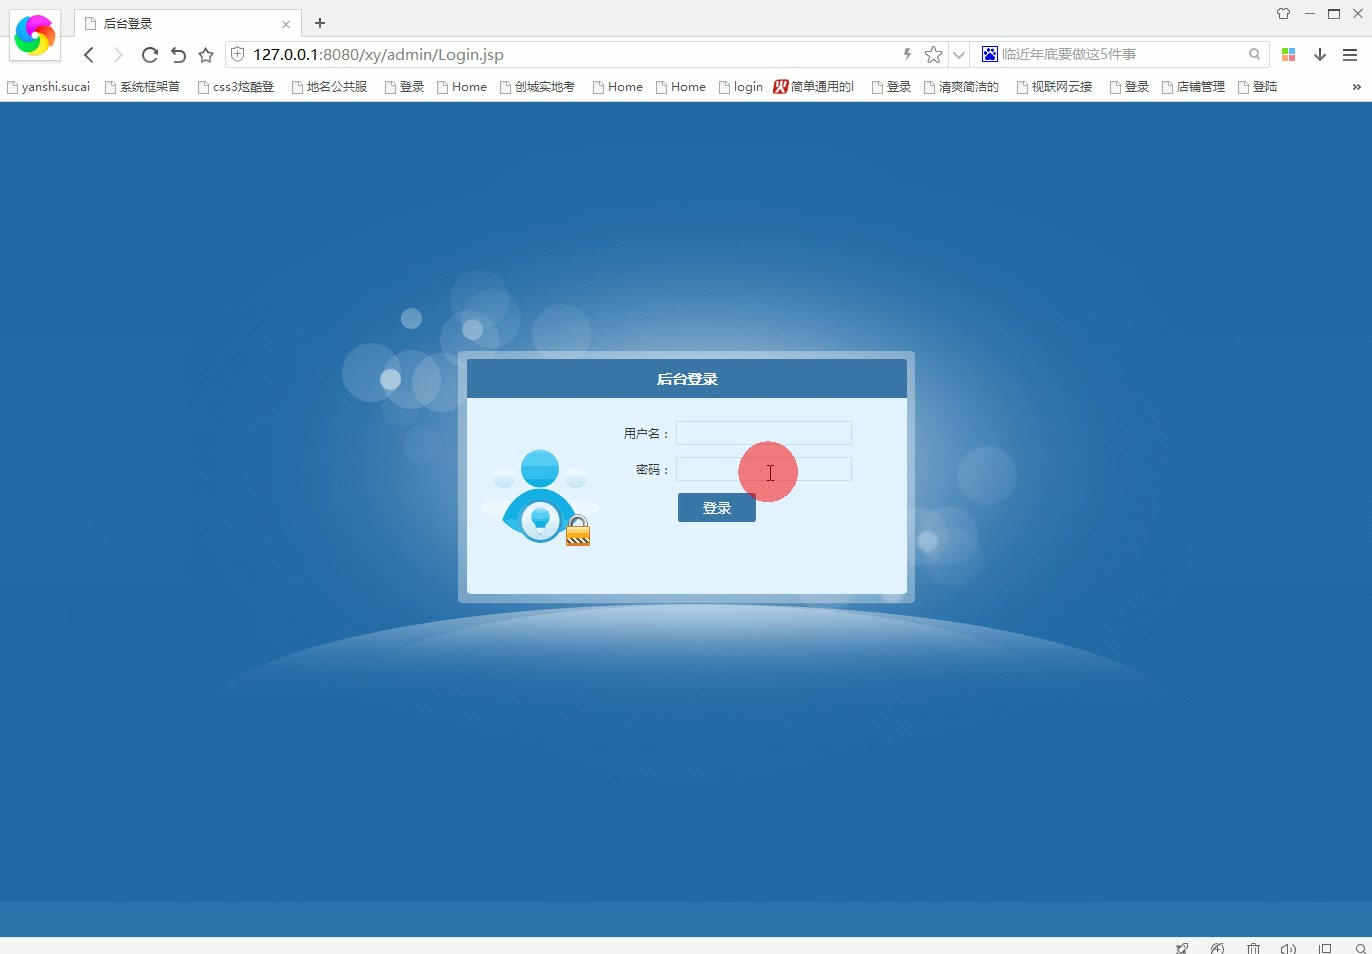Click the lightning speed-mode icon
1372x954 pixels.
pyautogui.click(x=907, y=54)
